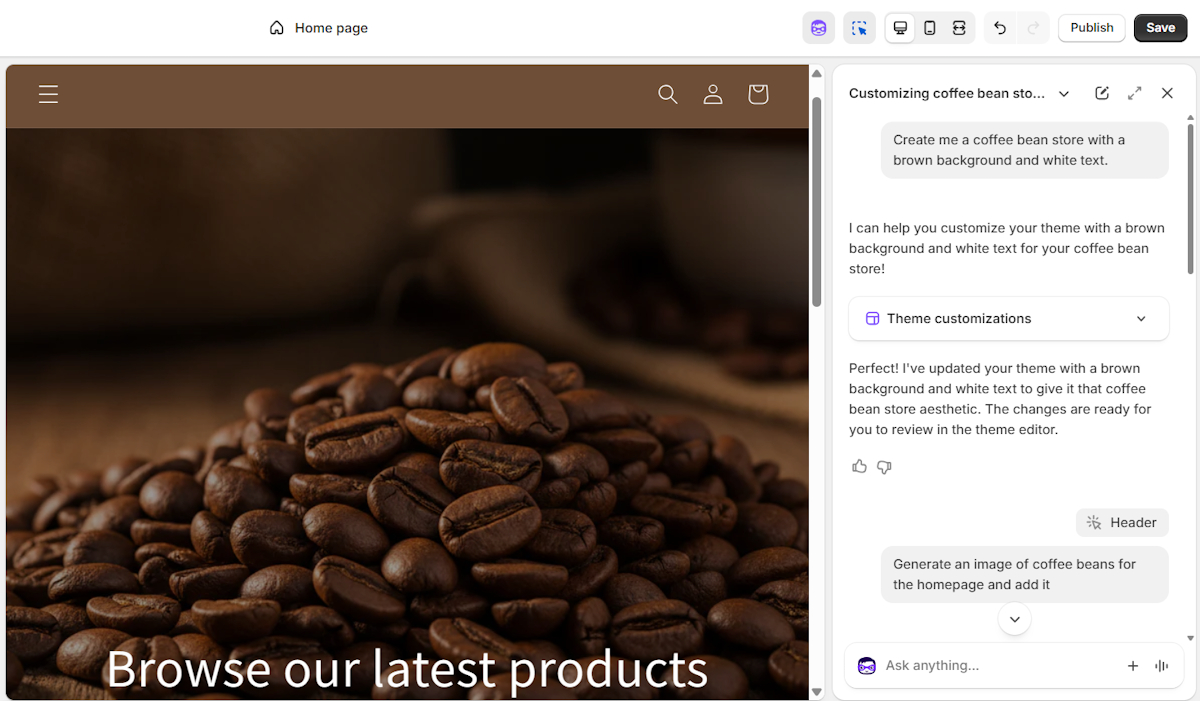The height and width of the screenshot is (701, 1200).
Task: Switch preview to mobile view
Action: 929,27
